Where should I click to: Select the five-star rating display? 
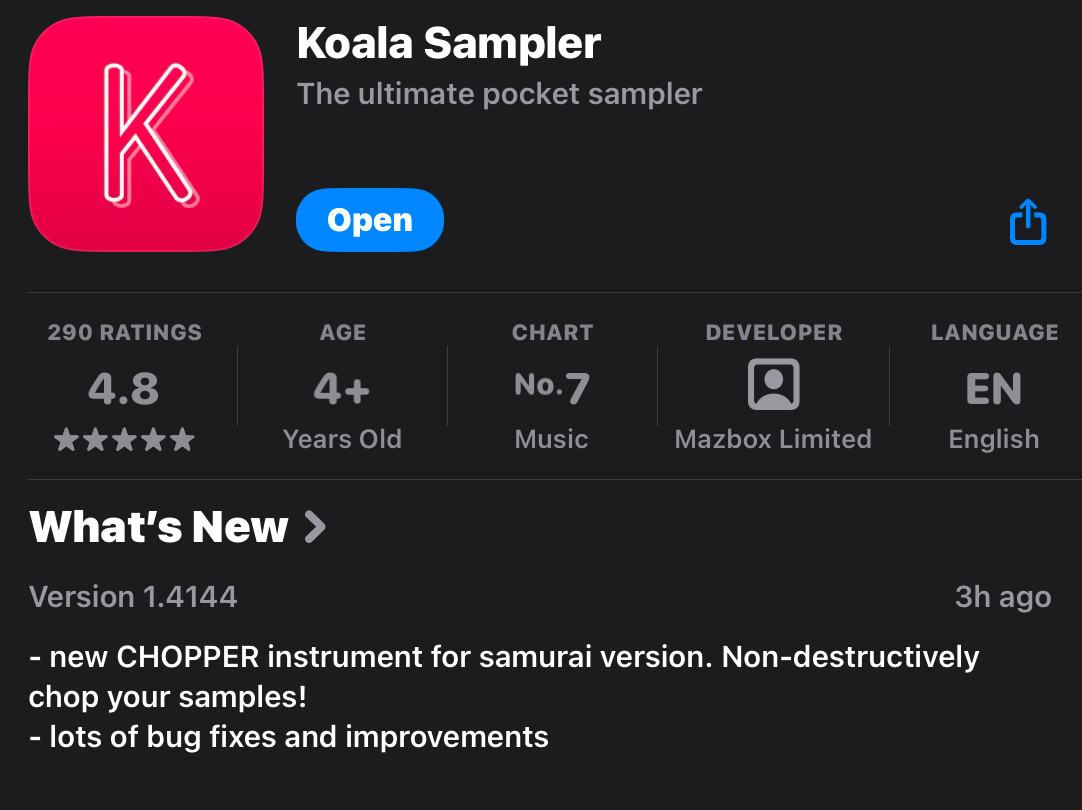point(124,438)
